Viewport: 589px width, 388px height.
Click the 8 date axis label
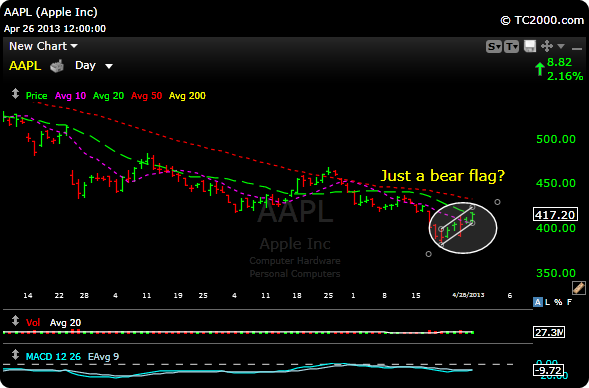[384, 296]
